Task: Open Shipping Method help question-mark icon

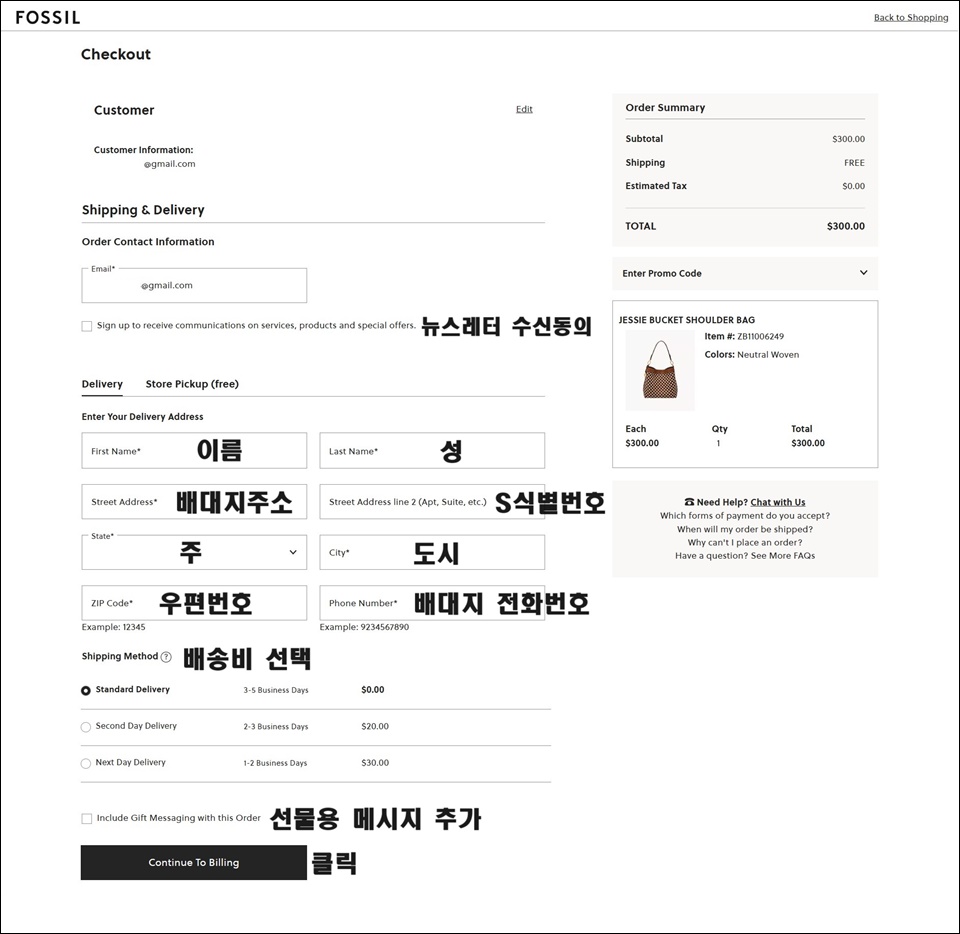Action: pos(166,657)
